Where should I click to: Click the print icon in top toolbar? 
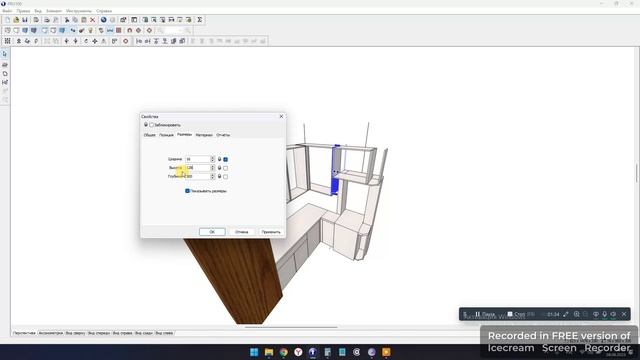click(x=47, y=20)
